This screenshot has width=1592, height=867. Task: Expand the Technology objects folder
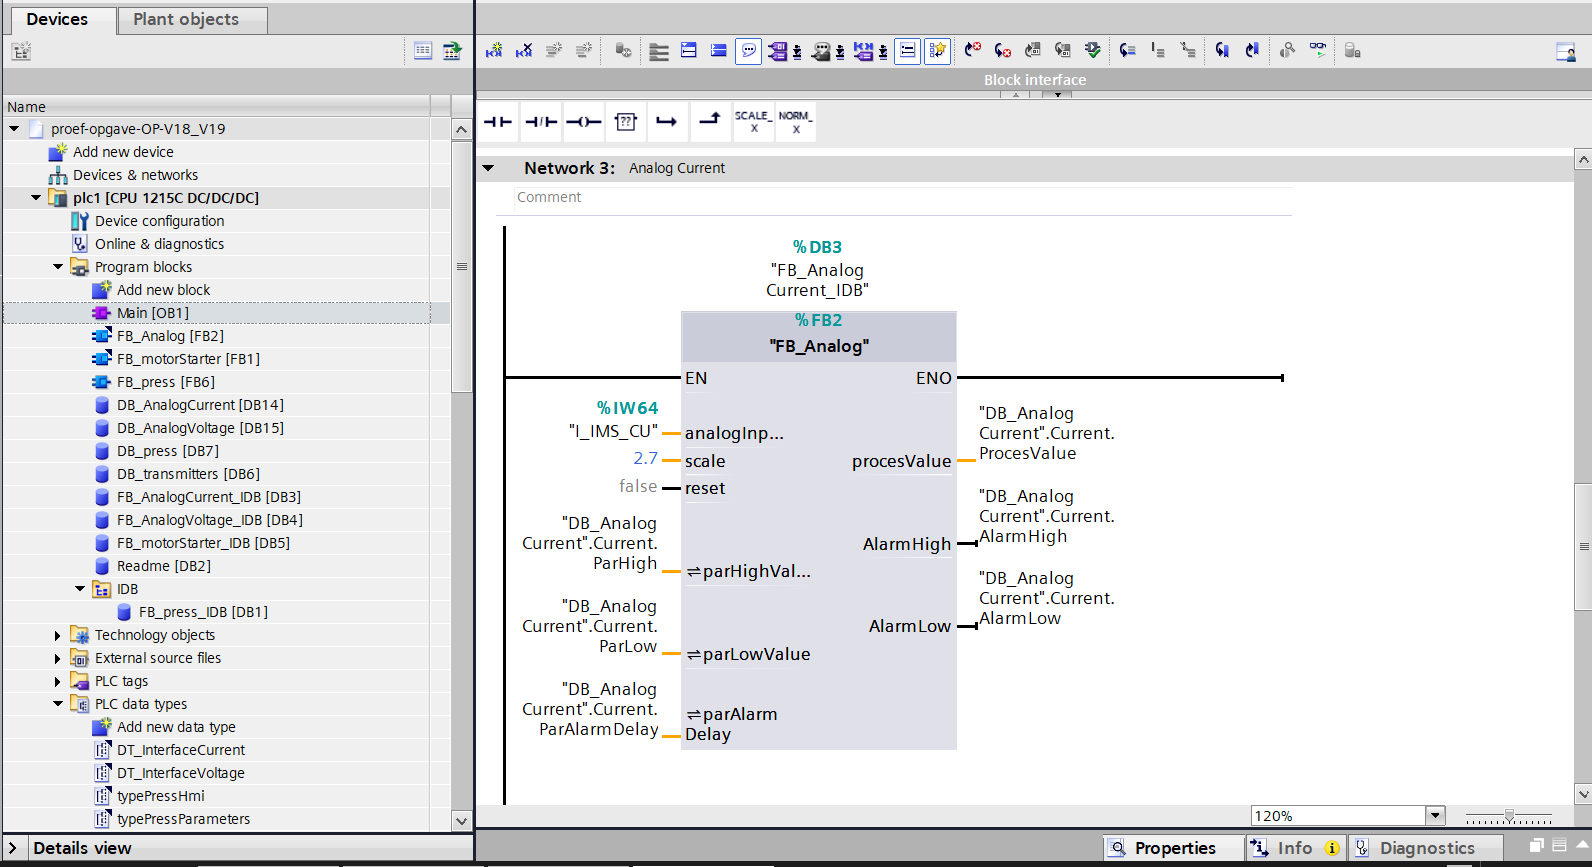58,635
